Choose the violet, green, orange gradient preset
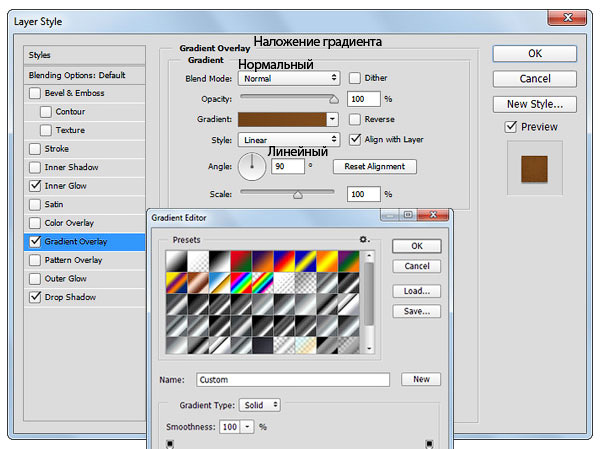Screen dimensions: 600x449 click(349, 261)
